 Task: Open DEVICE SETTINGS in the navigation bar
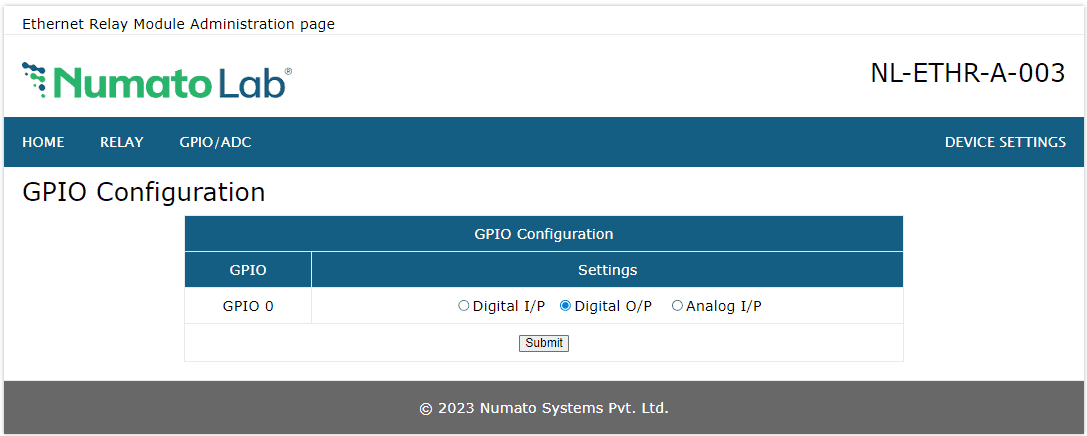(1005, 142)
